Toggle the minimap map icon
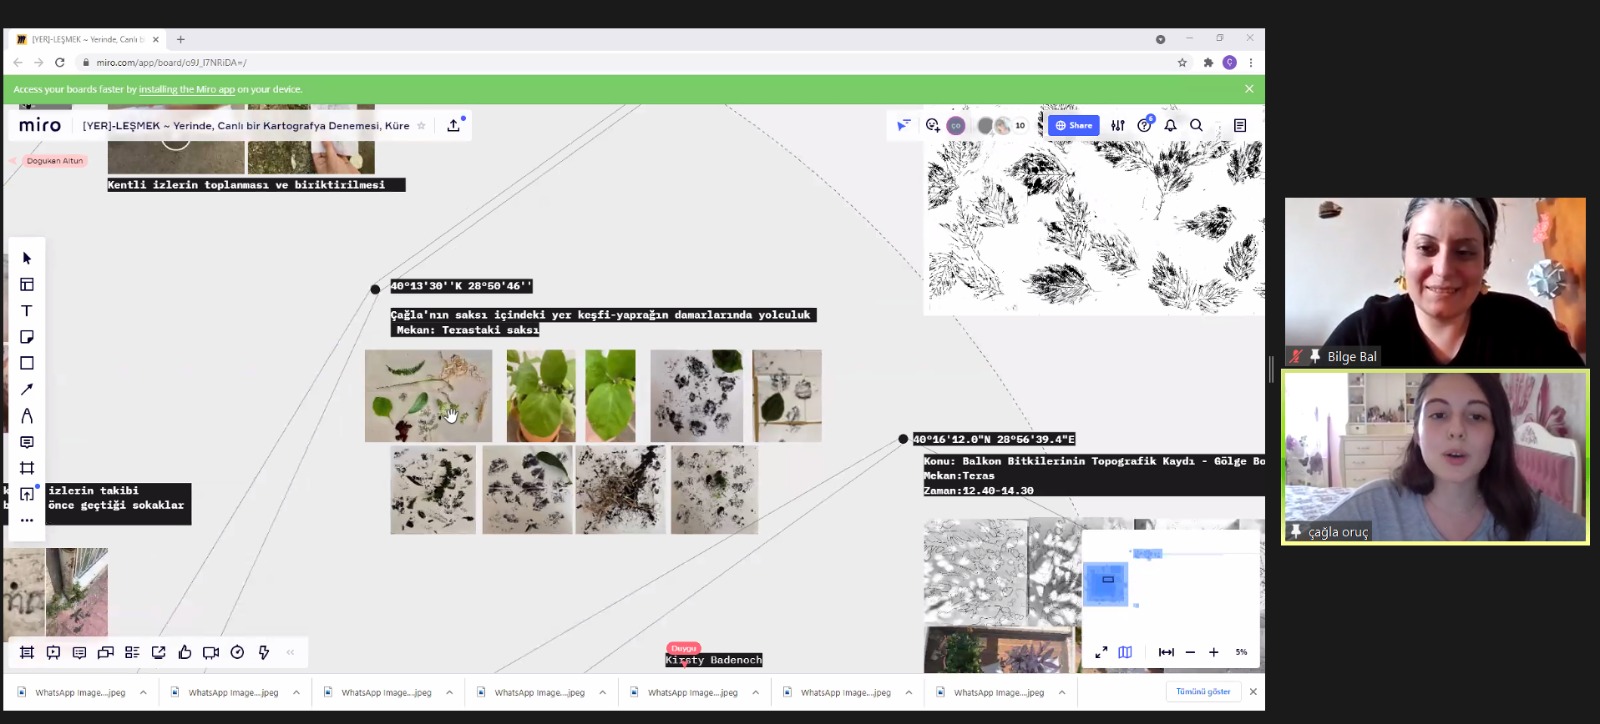This screenshot has height=724, width=1600. point(1125,652)
